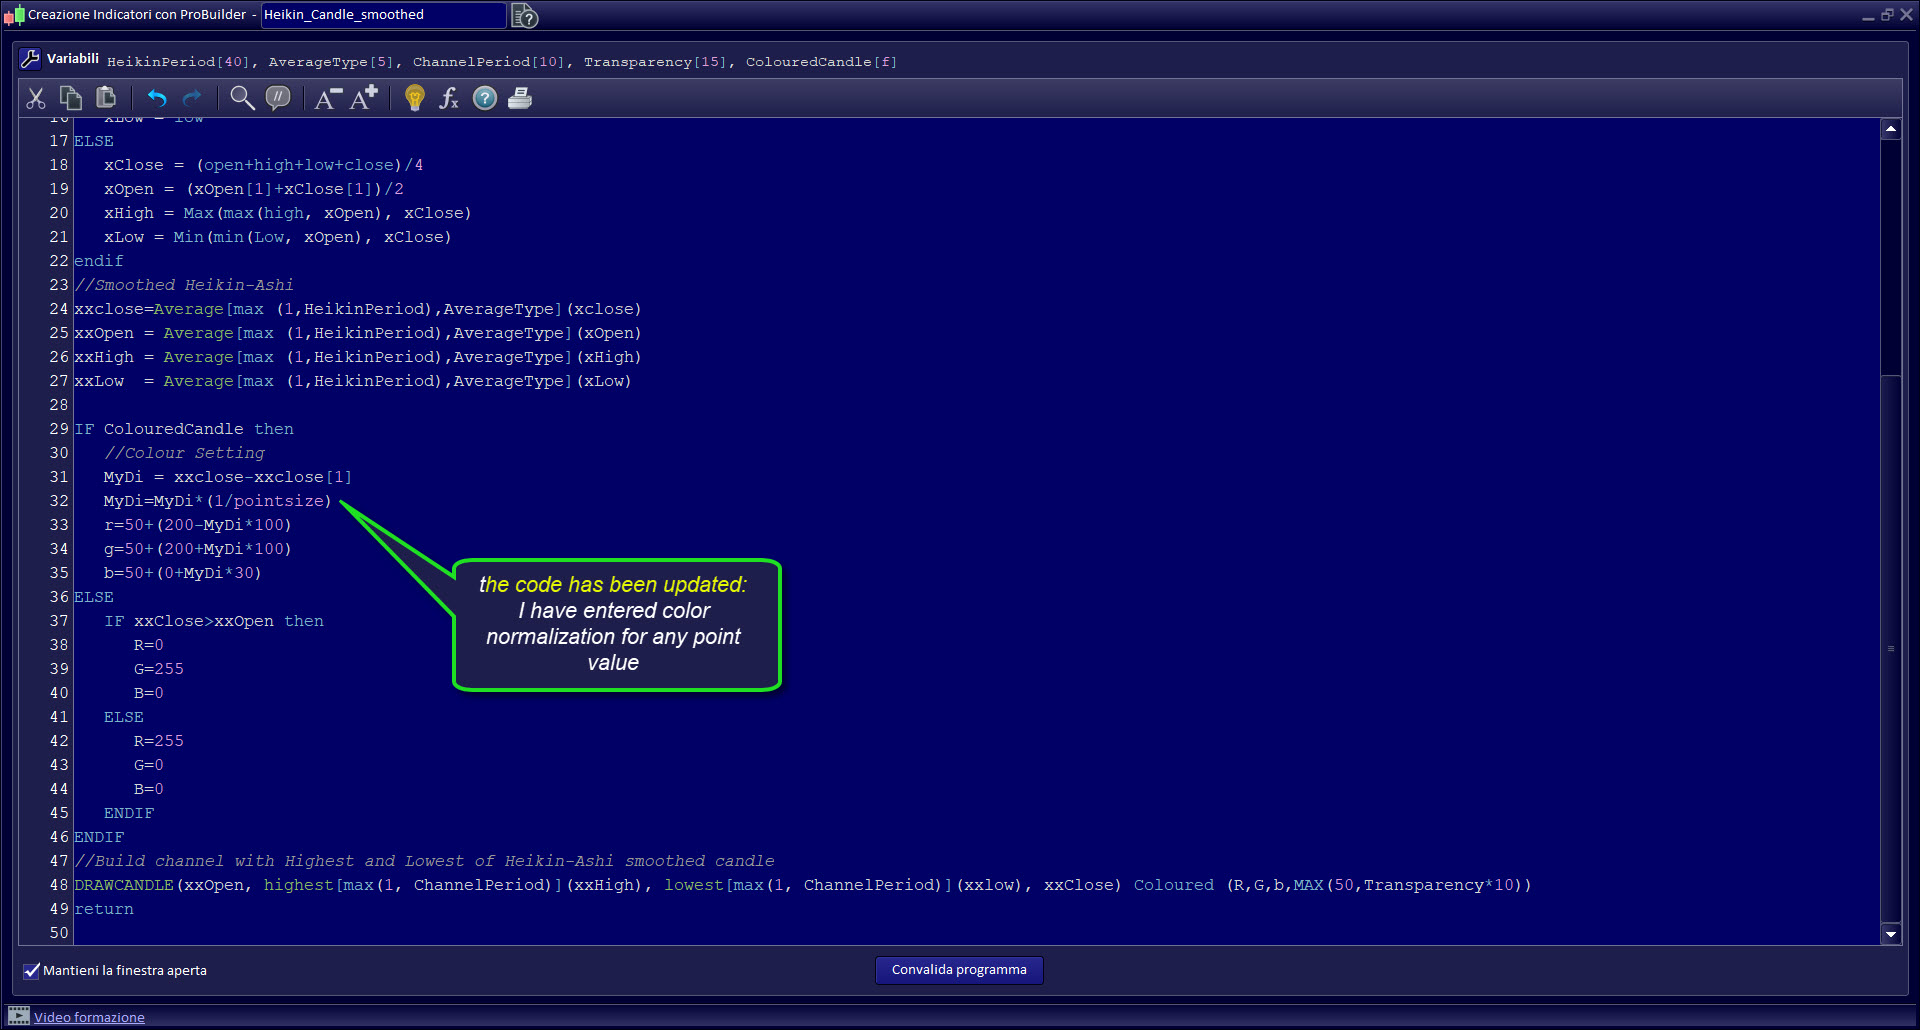Click the Cut scissors icon

point(36,98)
